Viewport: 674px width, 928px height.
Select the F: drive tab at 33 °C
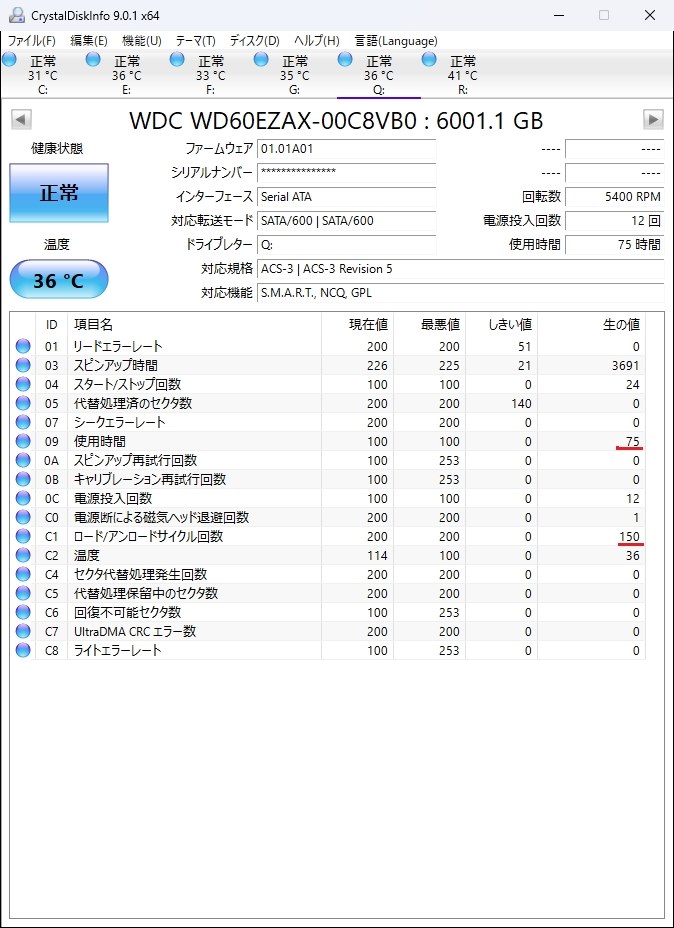[211, 75]
